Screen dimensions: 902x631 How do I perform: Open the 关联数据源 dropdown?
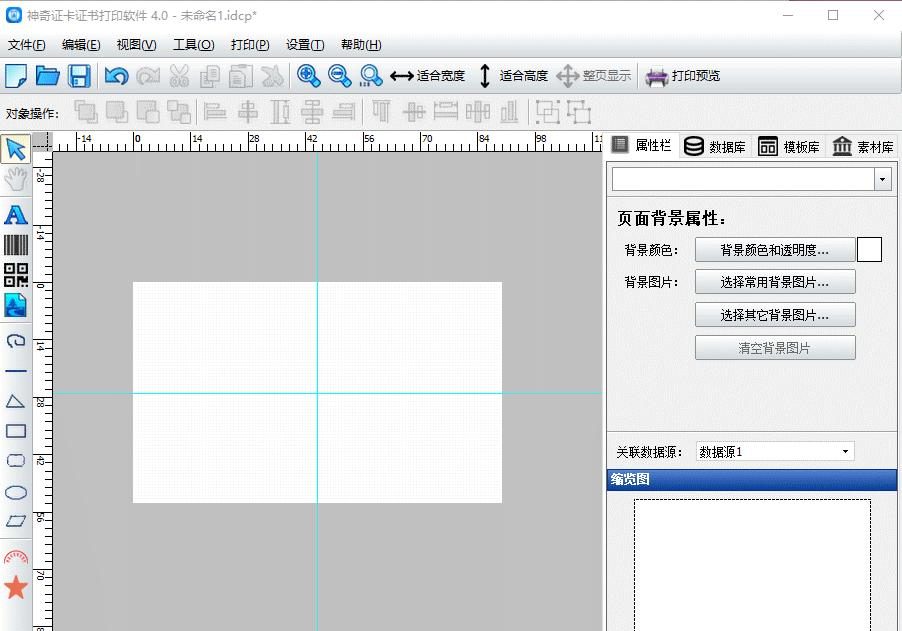[x=775, y=452]
